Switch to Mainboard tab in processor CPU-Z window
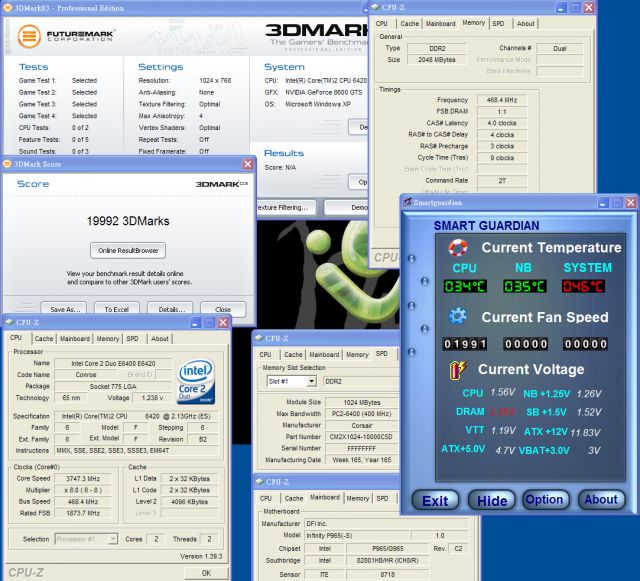640x581 pixels. tap(75, 338)
